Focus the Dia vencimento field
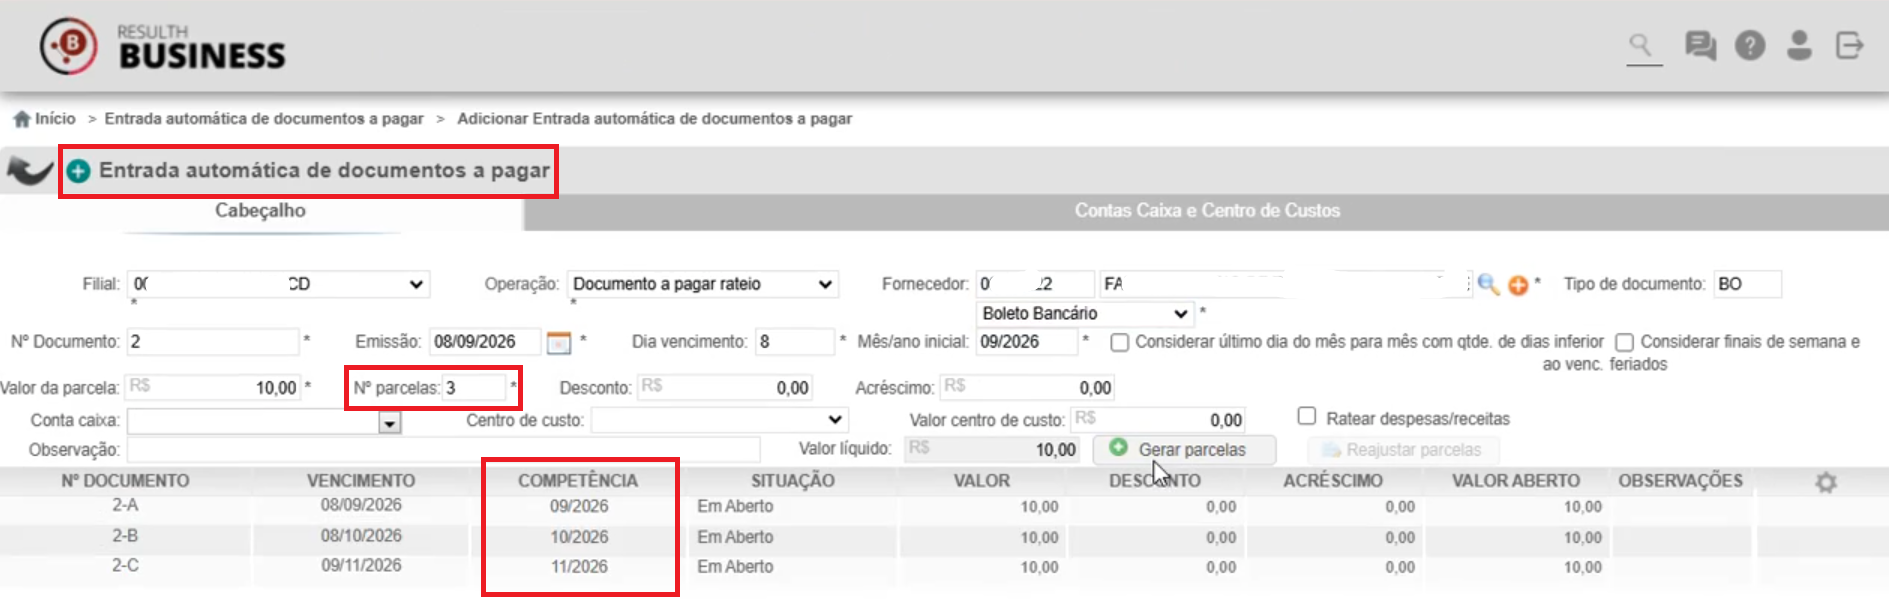 click(795, 342)
